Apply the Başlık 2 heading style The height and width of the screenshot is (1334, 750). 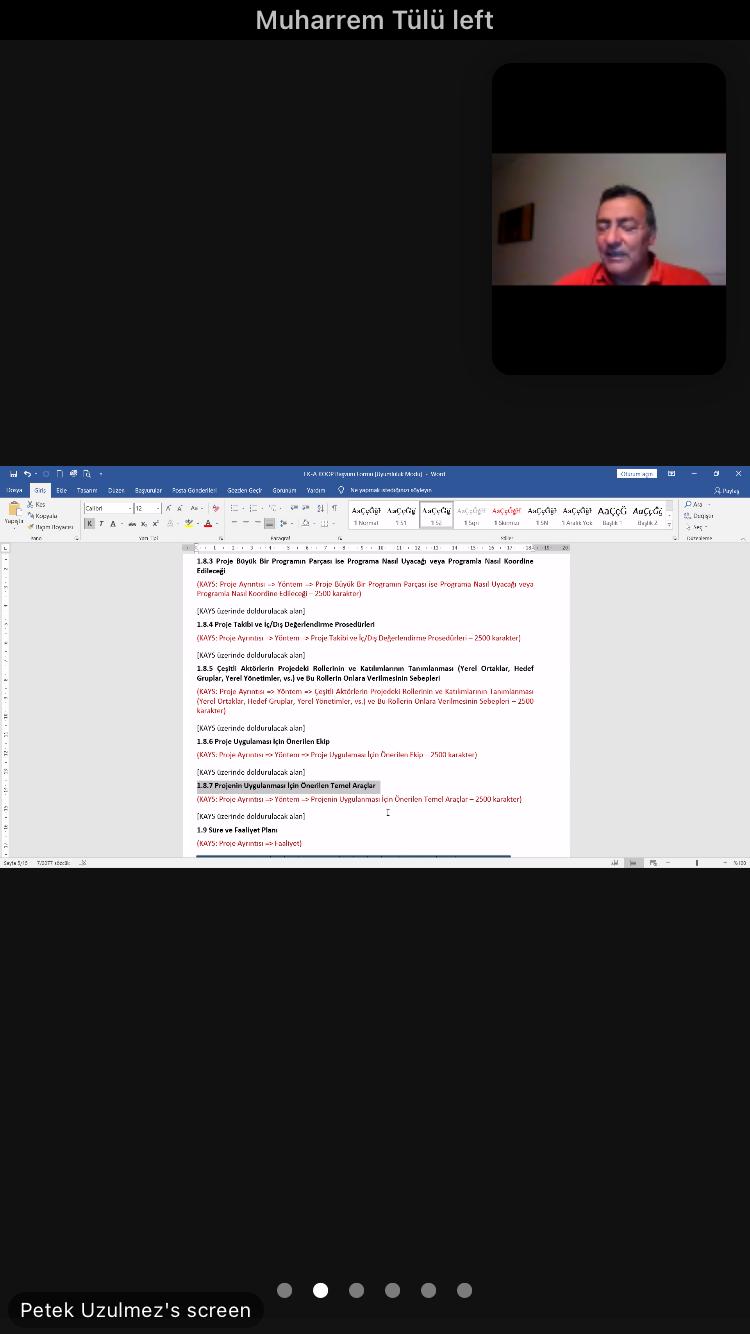[647, 514]
